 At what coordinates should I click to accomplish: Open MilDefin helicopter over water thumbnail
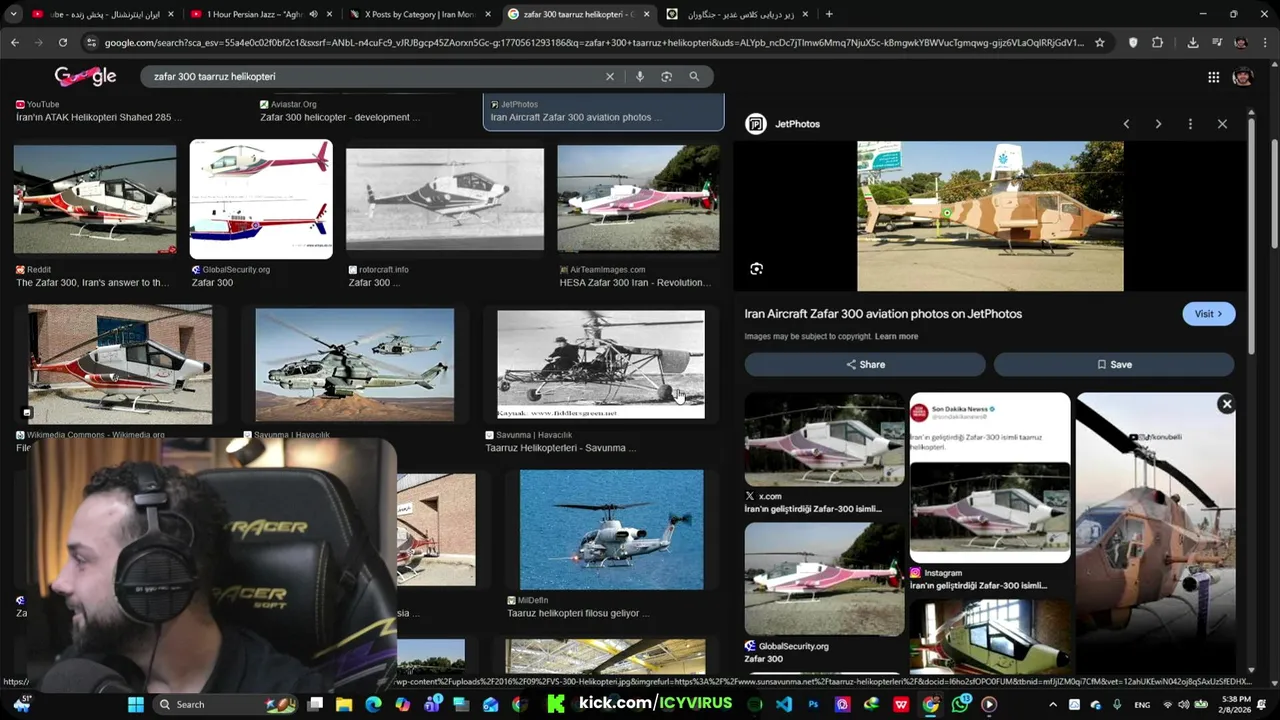pyautogui.click(x=612, y=530)
